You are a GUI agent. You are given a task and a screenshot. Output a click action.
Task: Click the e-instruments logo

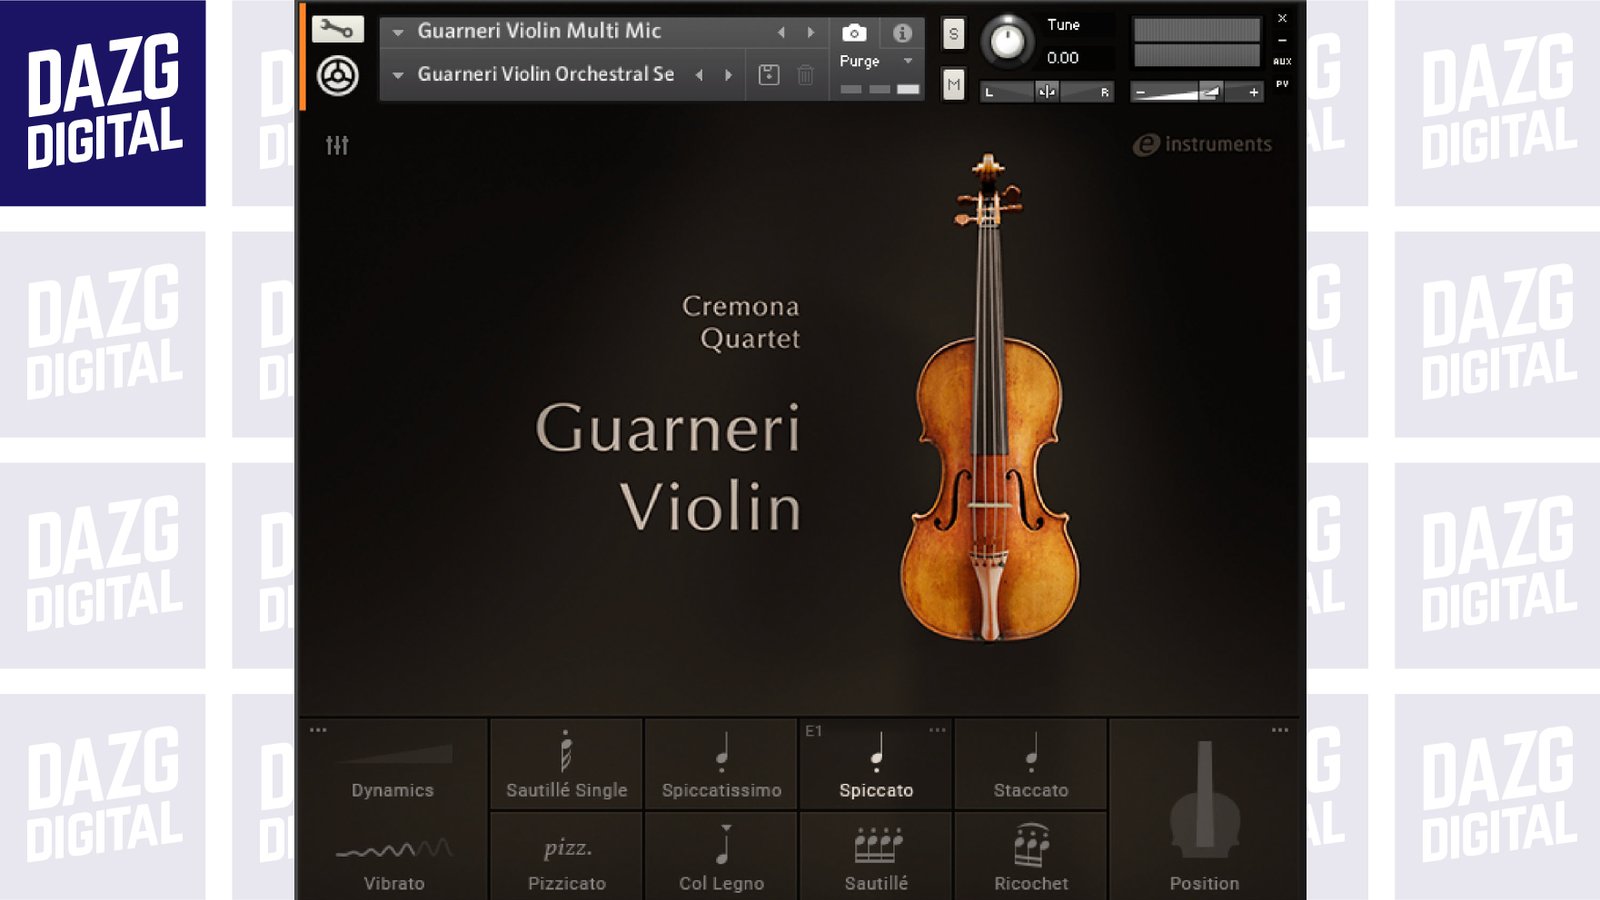click(1202, 145)
